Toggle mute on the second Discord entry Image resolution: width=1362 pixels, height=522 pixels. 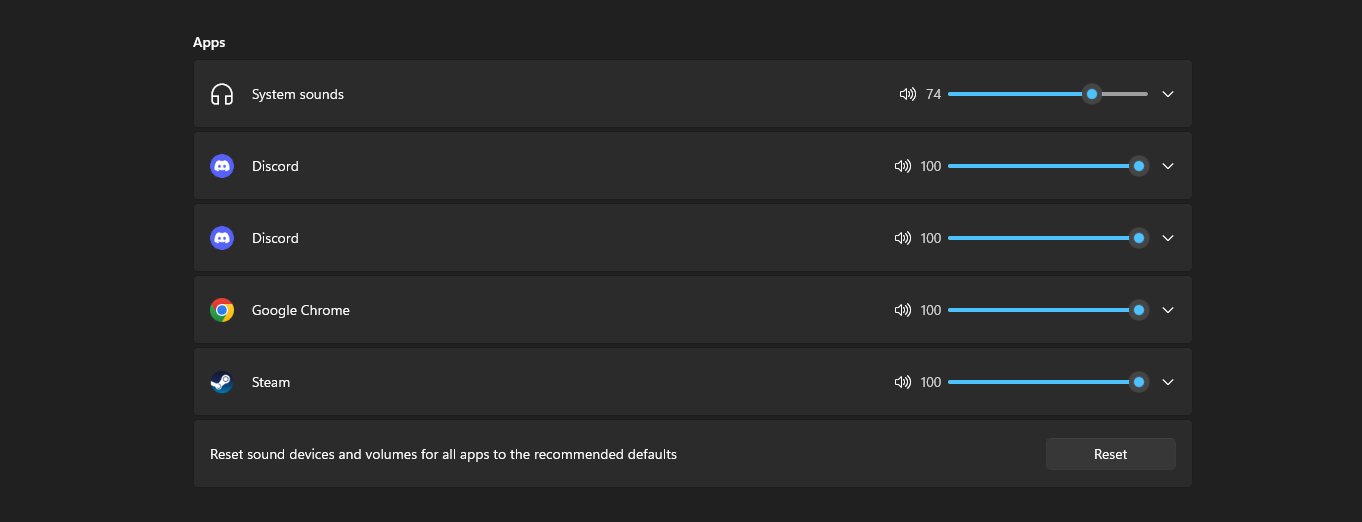point(903,238)
